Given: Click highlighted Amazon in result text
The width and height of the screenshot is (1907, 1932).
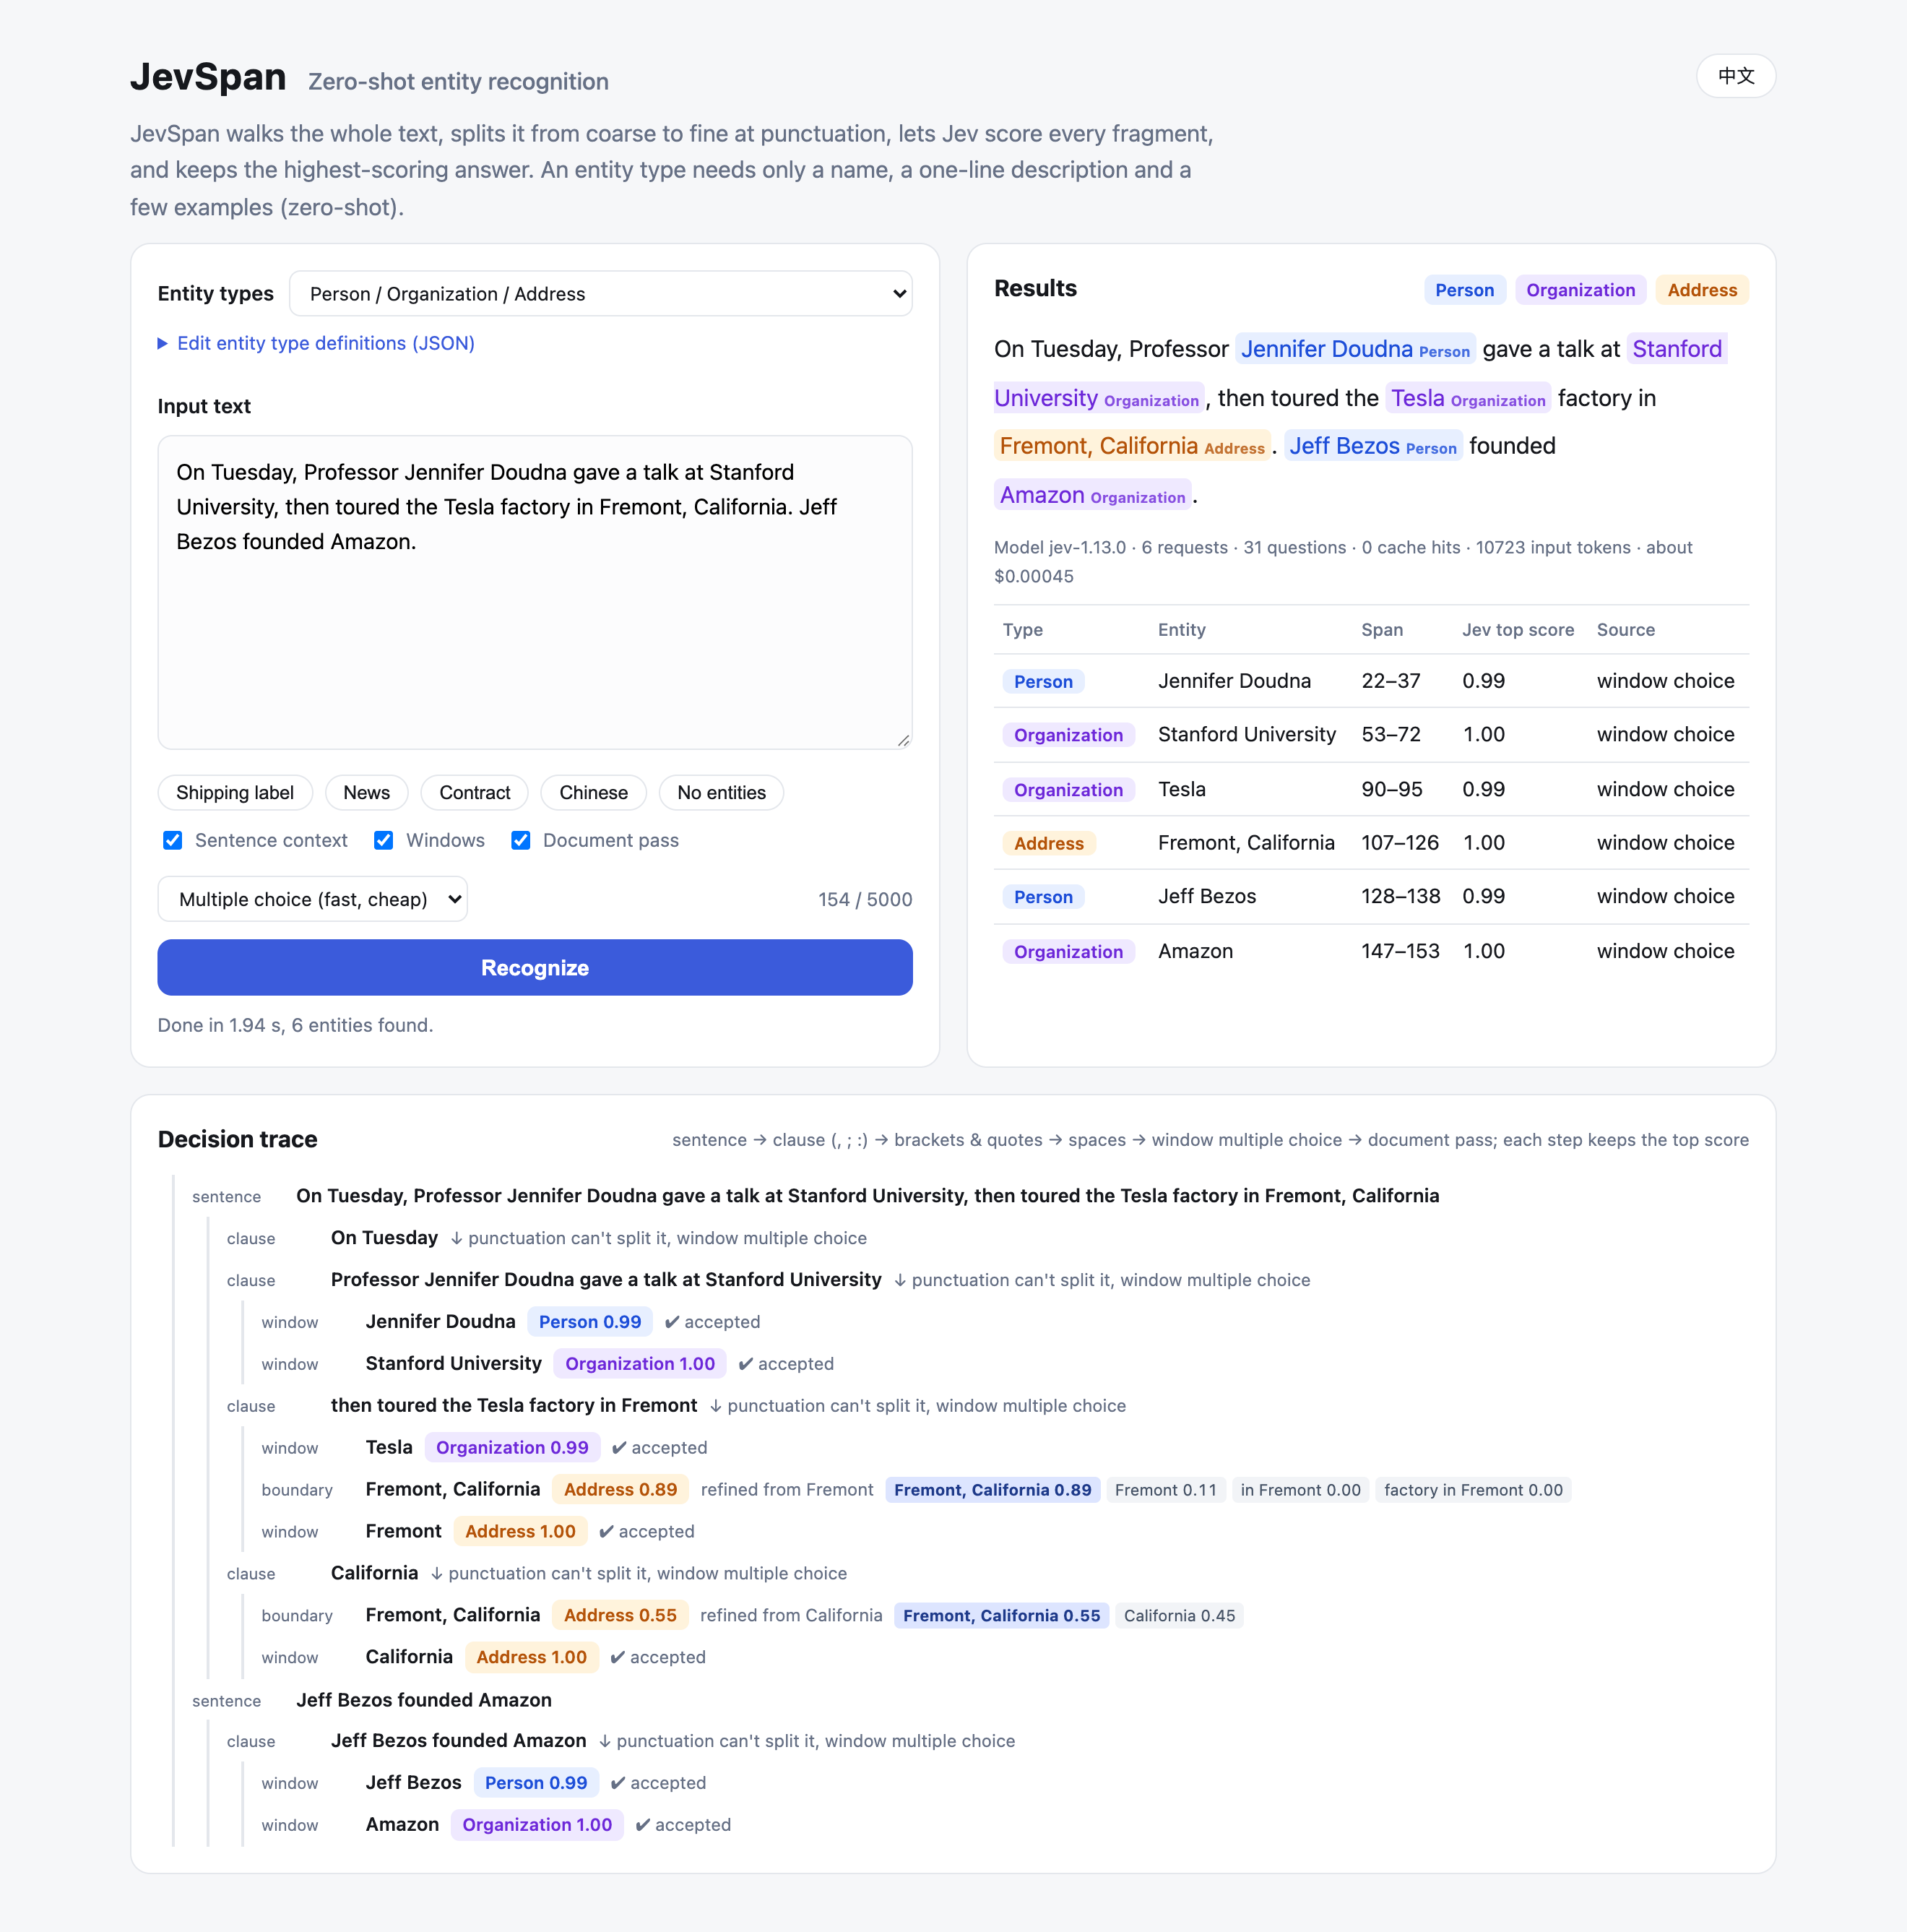Looking at the screenshot, I should (1092, 495).
